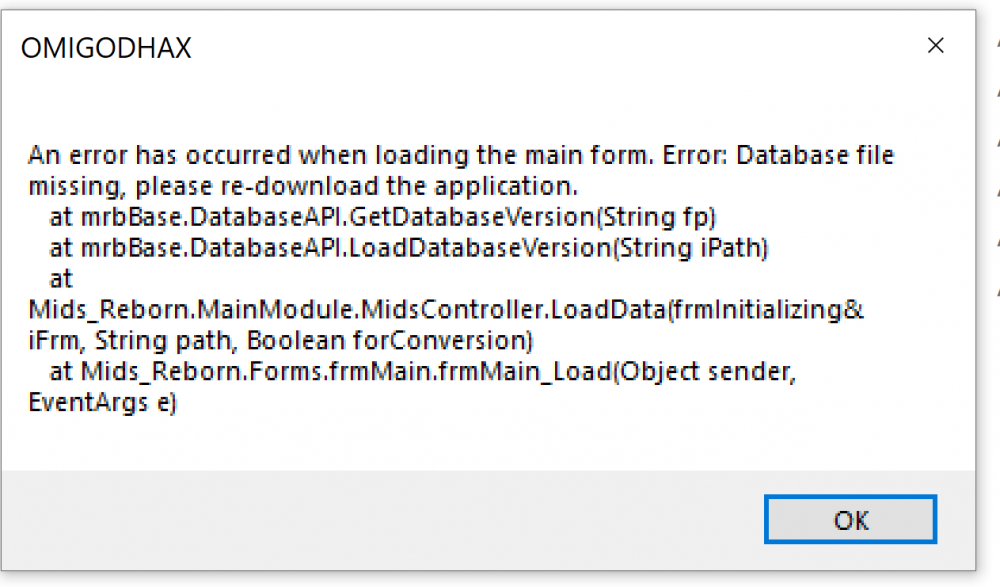Click the OK button
This screenshot has width=1000, height=587.
point(849,520)
